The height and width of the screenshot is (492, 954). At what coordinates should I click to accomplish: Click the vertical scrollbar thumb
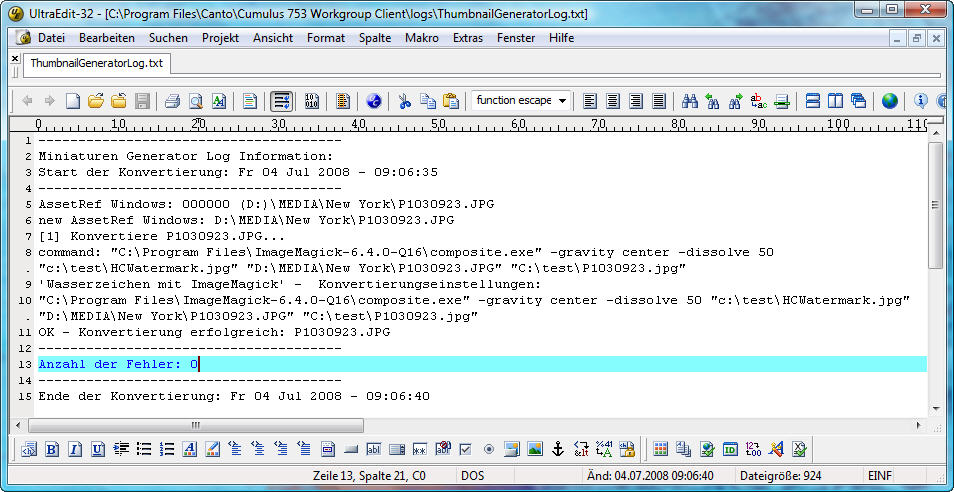coord(936,204)
